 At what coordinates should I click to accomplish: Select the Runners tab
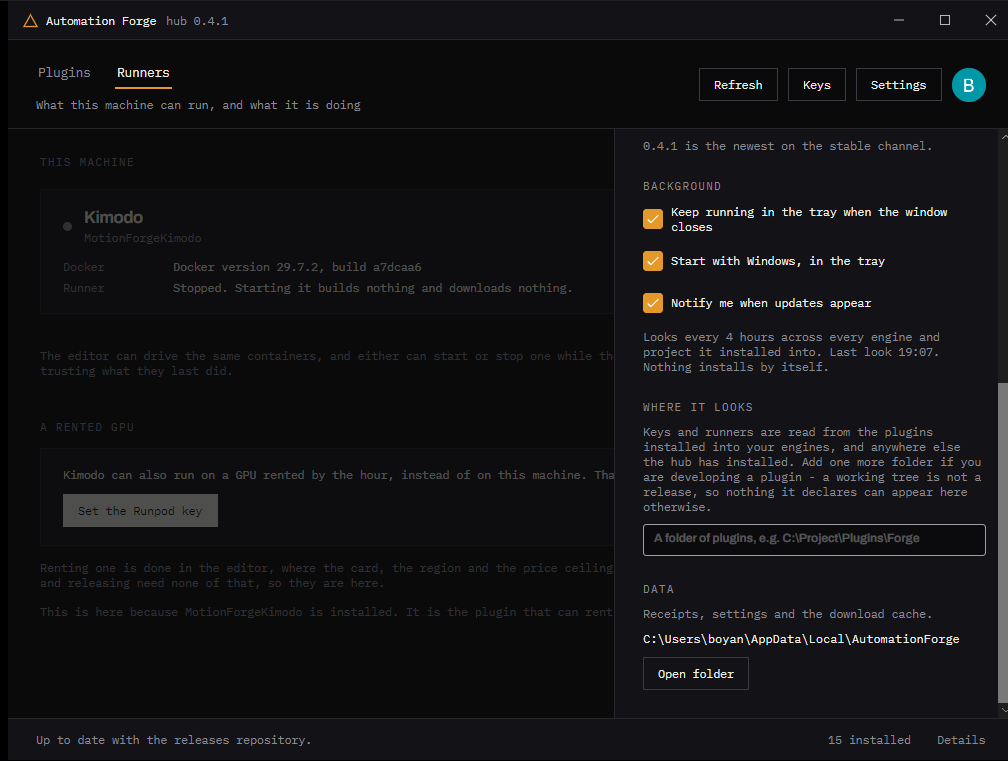[x=143, y=73]
